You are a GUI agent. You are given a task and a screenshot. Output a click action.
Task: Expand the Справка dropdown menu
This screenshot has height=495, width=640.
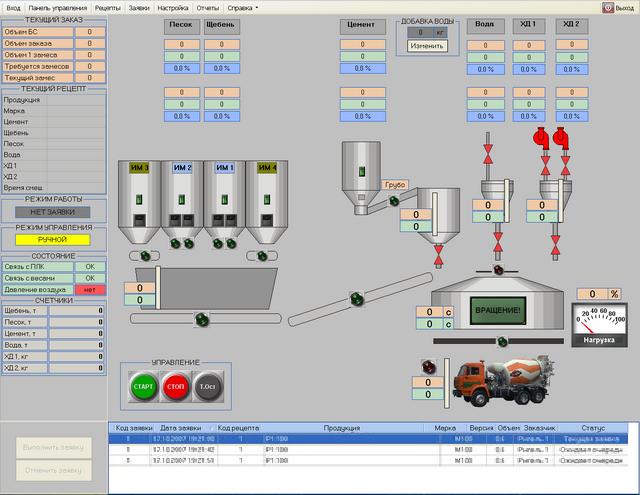click(x=243, y=7)
